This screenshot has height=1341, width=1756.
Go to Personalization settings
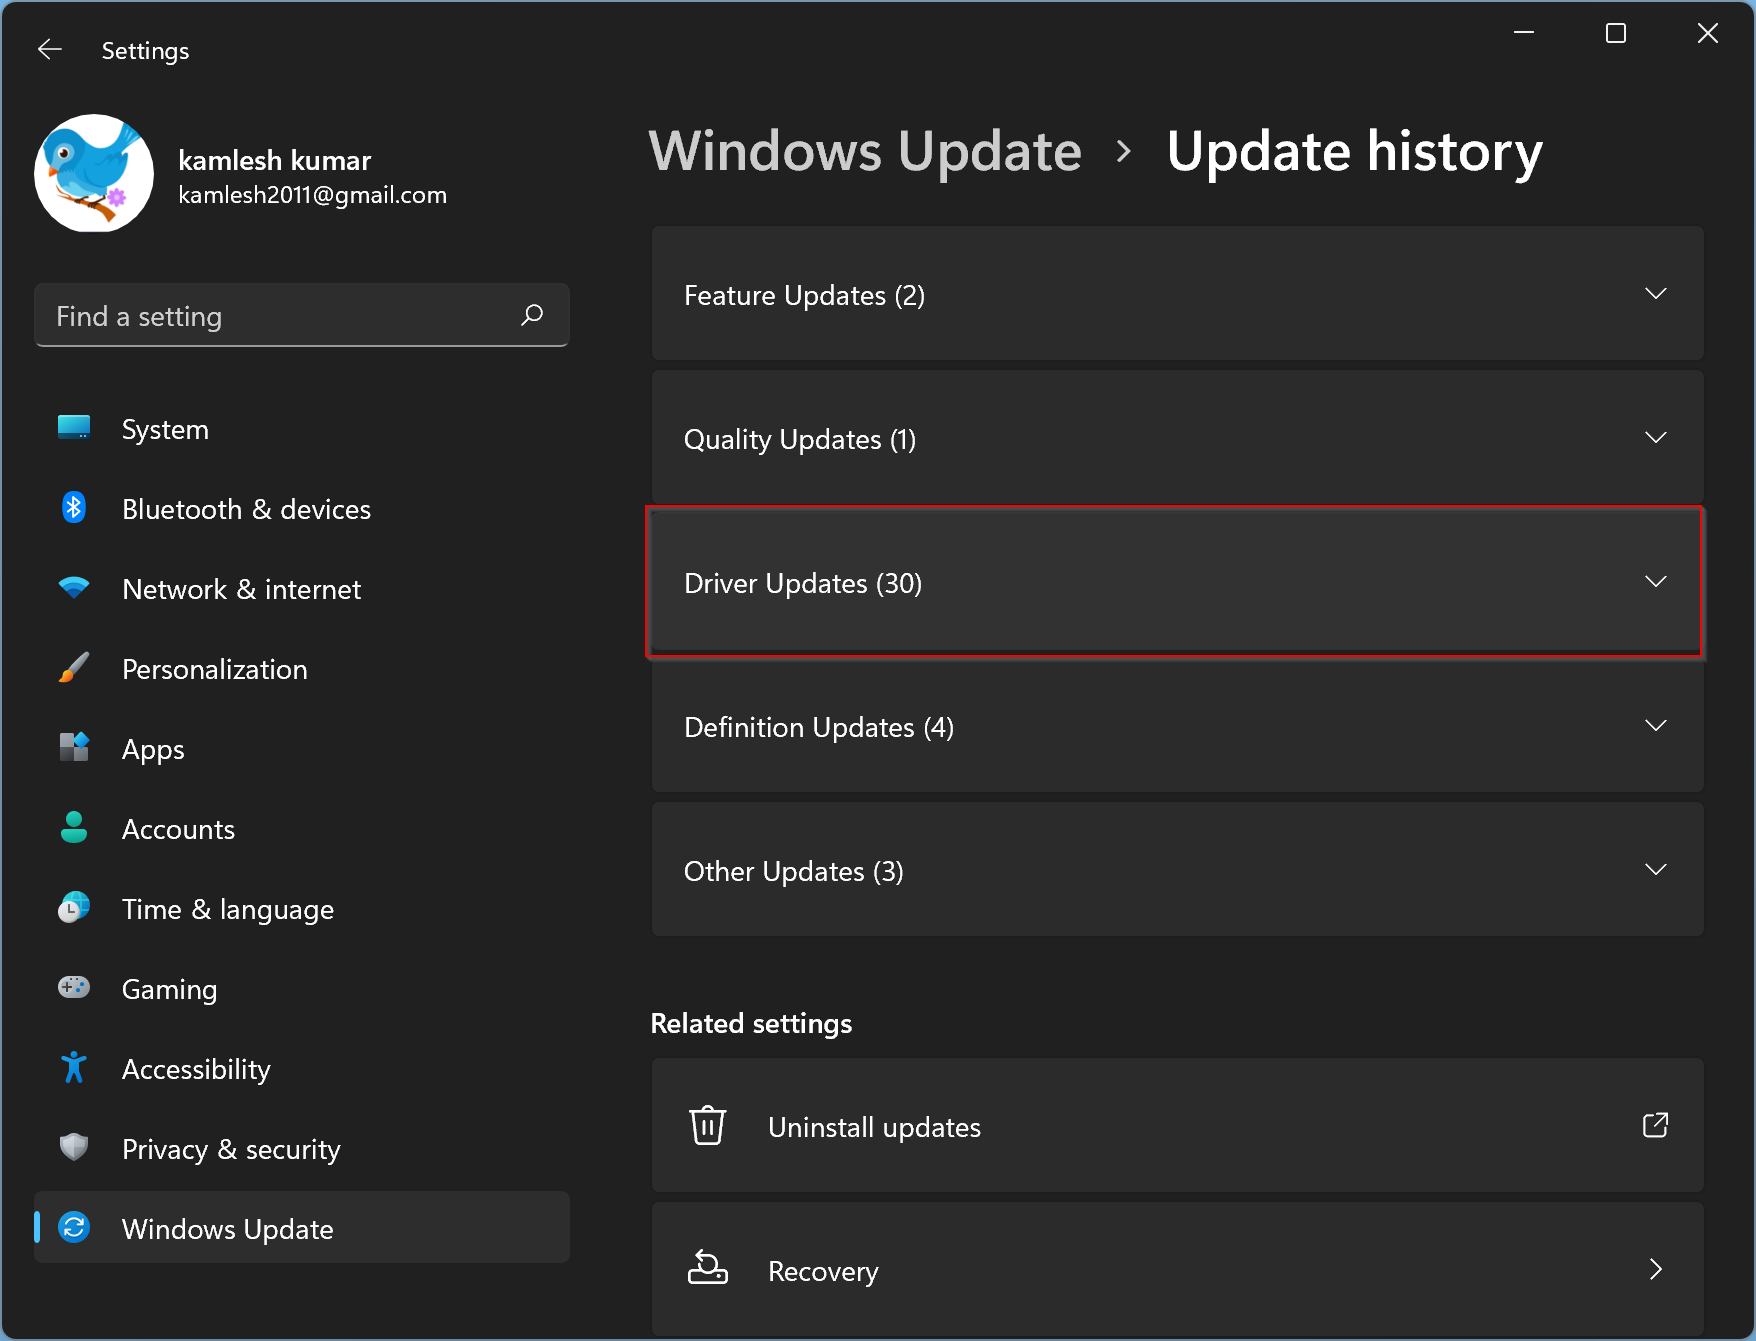302,669
